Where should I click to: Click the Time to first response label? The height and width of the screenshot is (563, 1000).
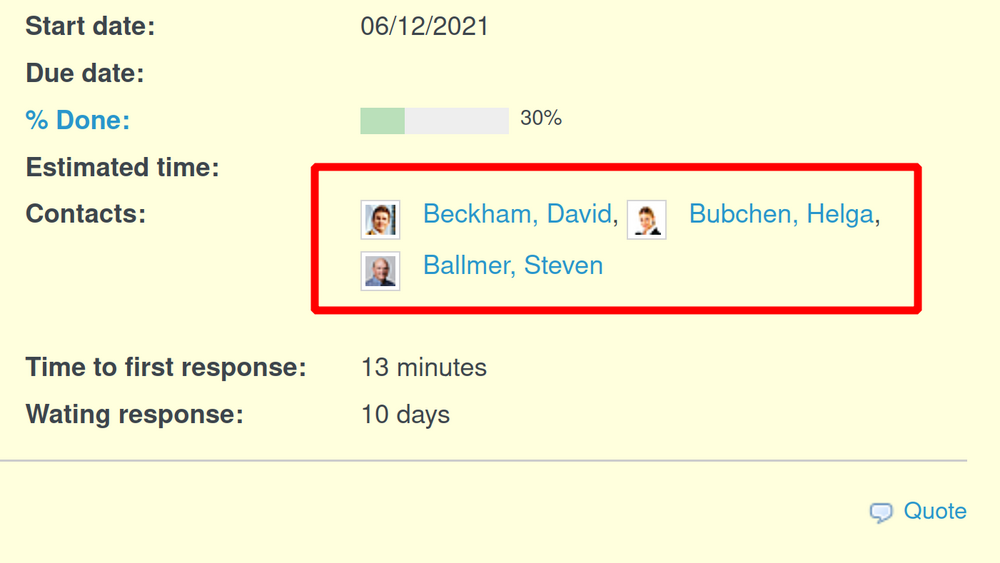166,367
